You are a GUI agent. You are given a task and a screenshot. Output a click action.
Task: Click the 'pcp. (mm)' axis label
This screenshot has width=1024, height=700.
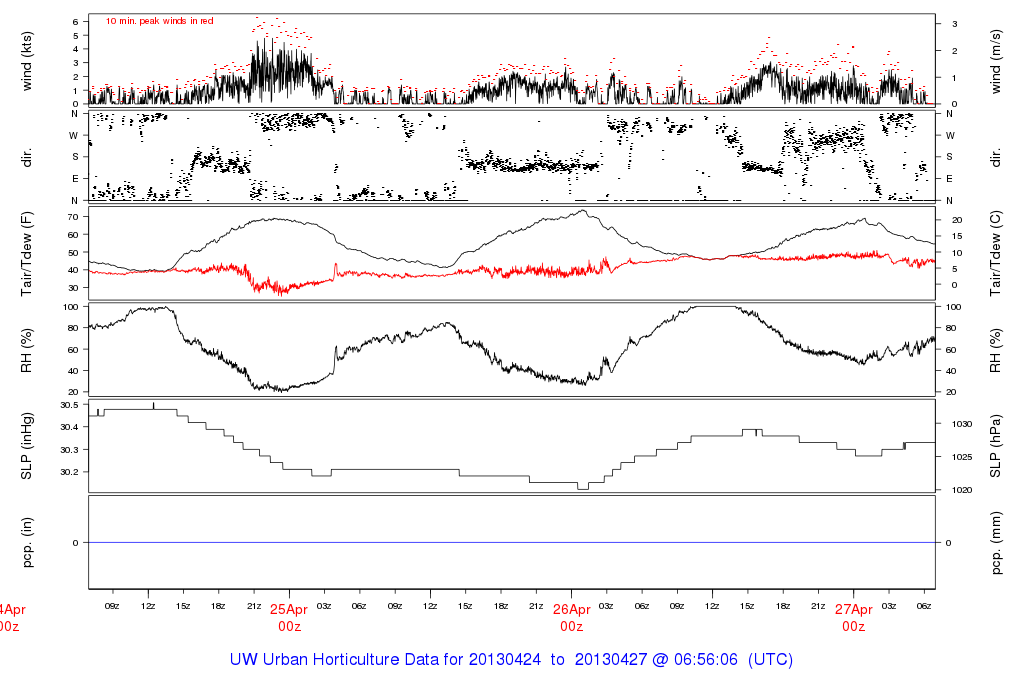tap(995, 543)
